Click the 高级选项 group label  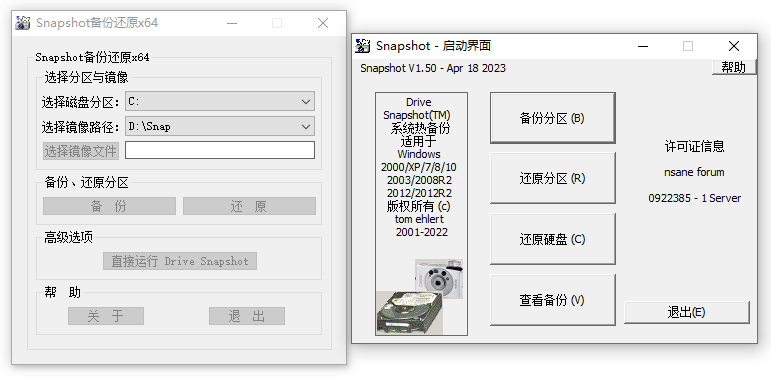tap(68, 238)
